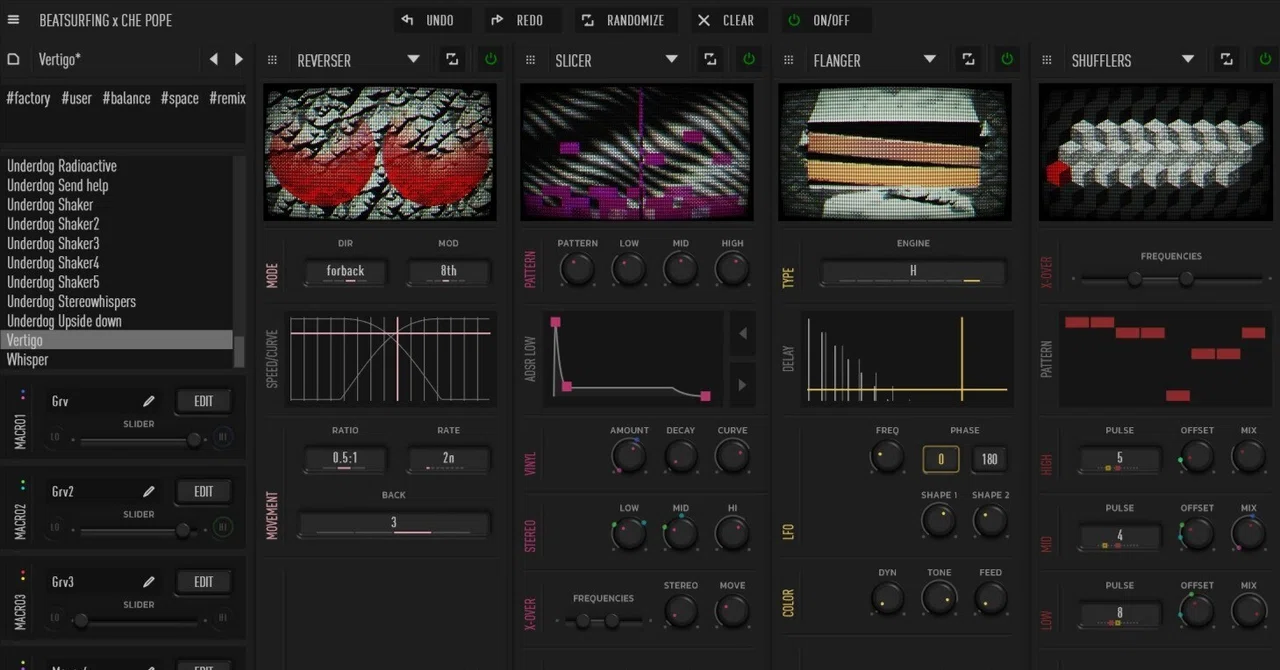Click the Reverser drag handle icon

click(272, 60)
